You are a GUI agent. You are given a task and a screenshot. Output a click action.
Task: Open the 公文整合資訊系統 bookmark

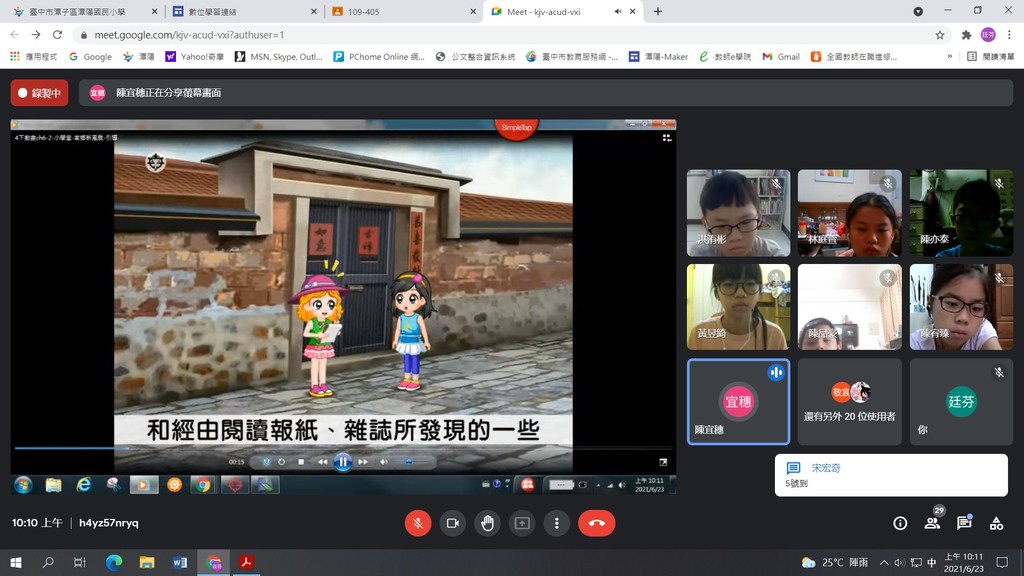click(x=475, y=57)
